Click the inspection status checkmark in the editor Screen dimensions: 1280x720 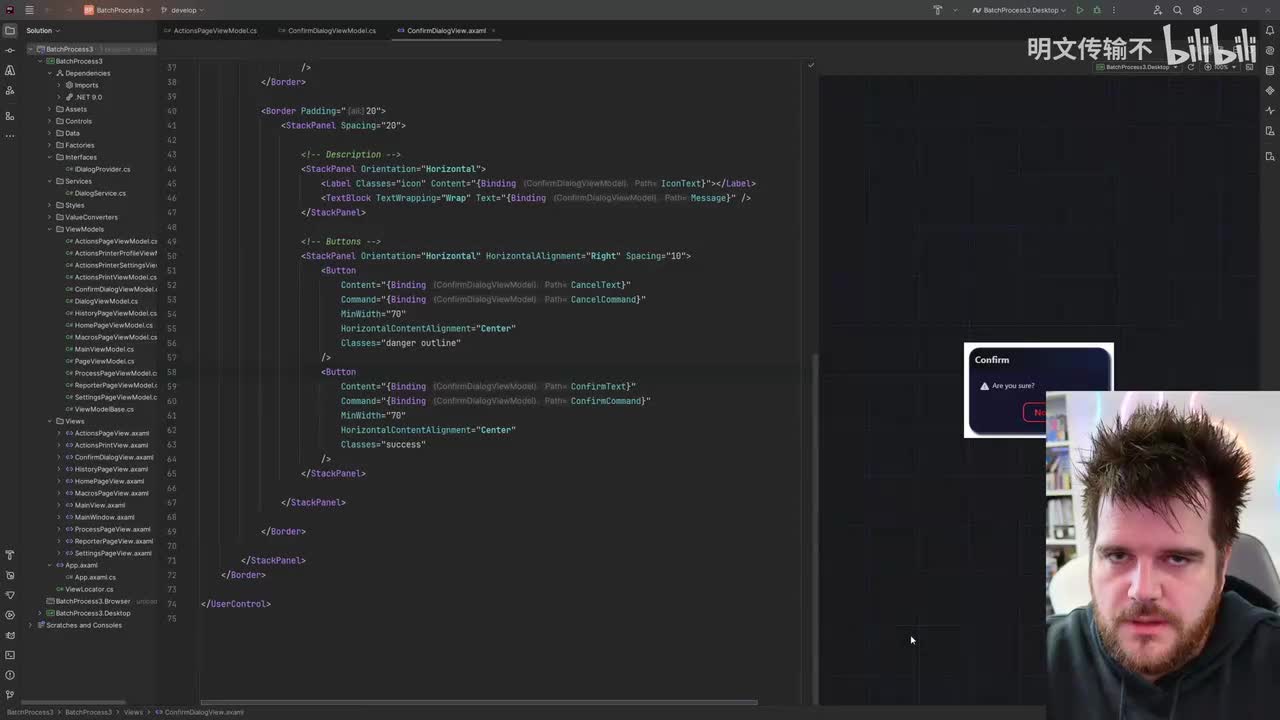coord(811,66)
